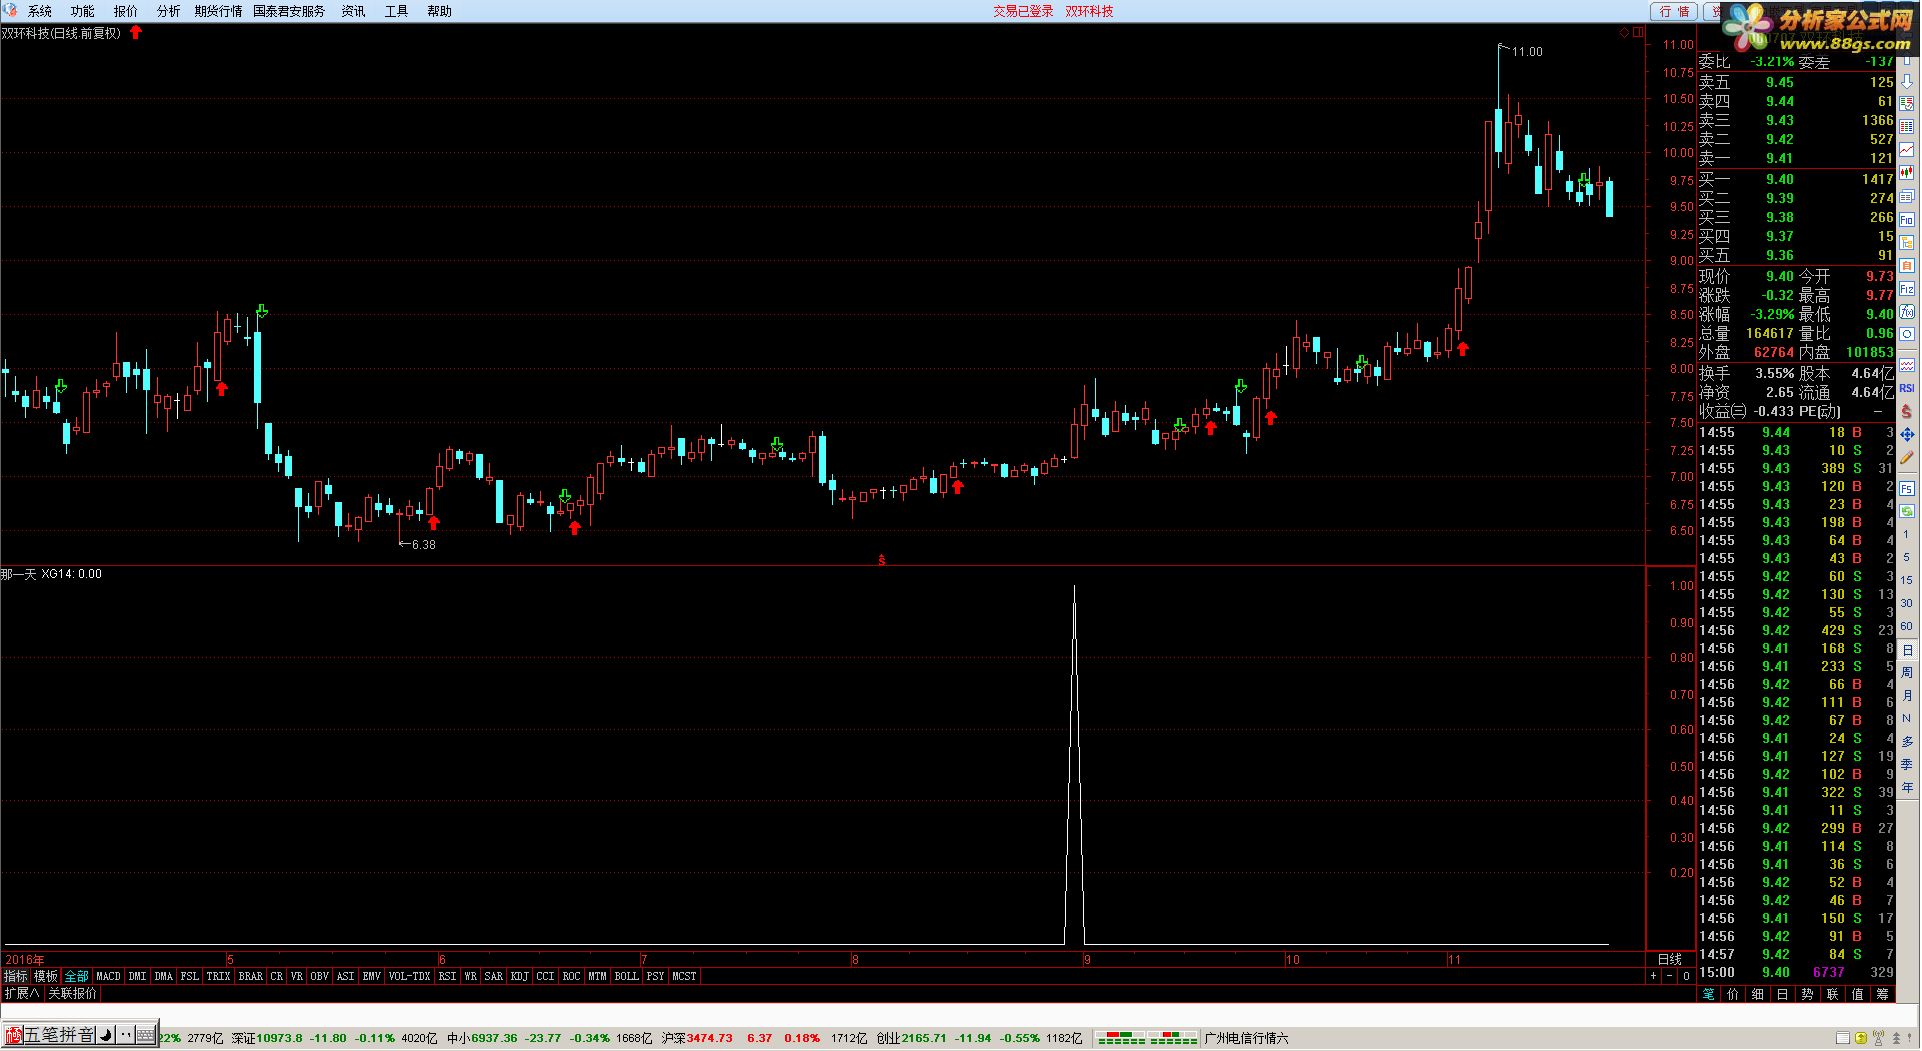Viewport: 1922px width, 1051px height.
Task: Click the 指标 tab label
Action: point(16,976)
